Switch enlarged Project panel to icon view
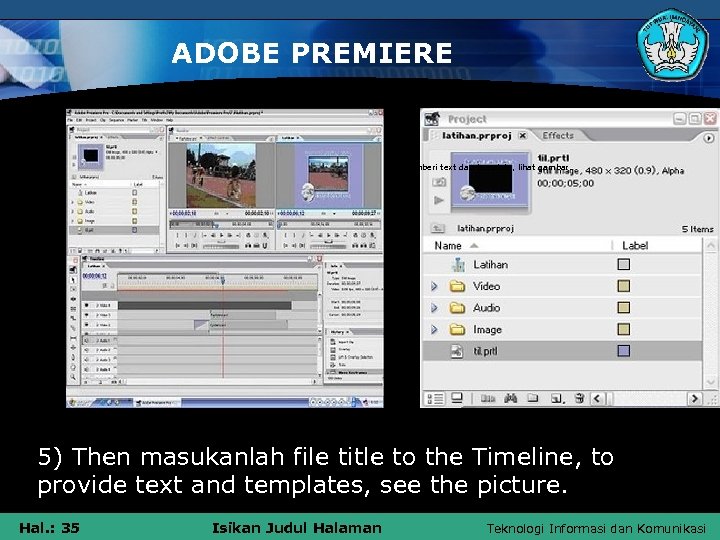Image resolution: width=720 pixels, height=540 pixels. [x=457, y=398]
